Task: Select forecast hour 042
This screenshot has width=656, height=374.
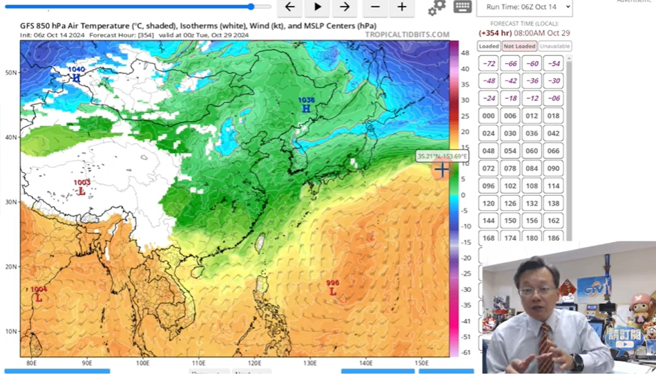Action: tap(554, 133)
